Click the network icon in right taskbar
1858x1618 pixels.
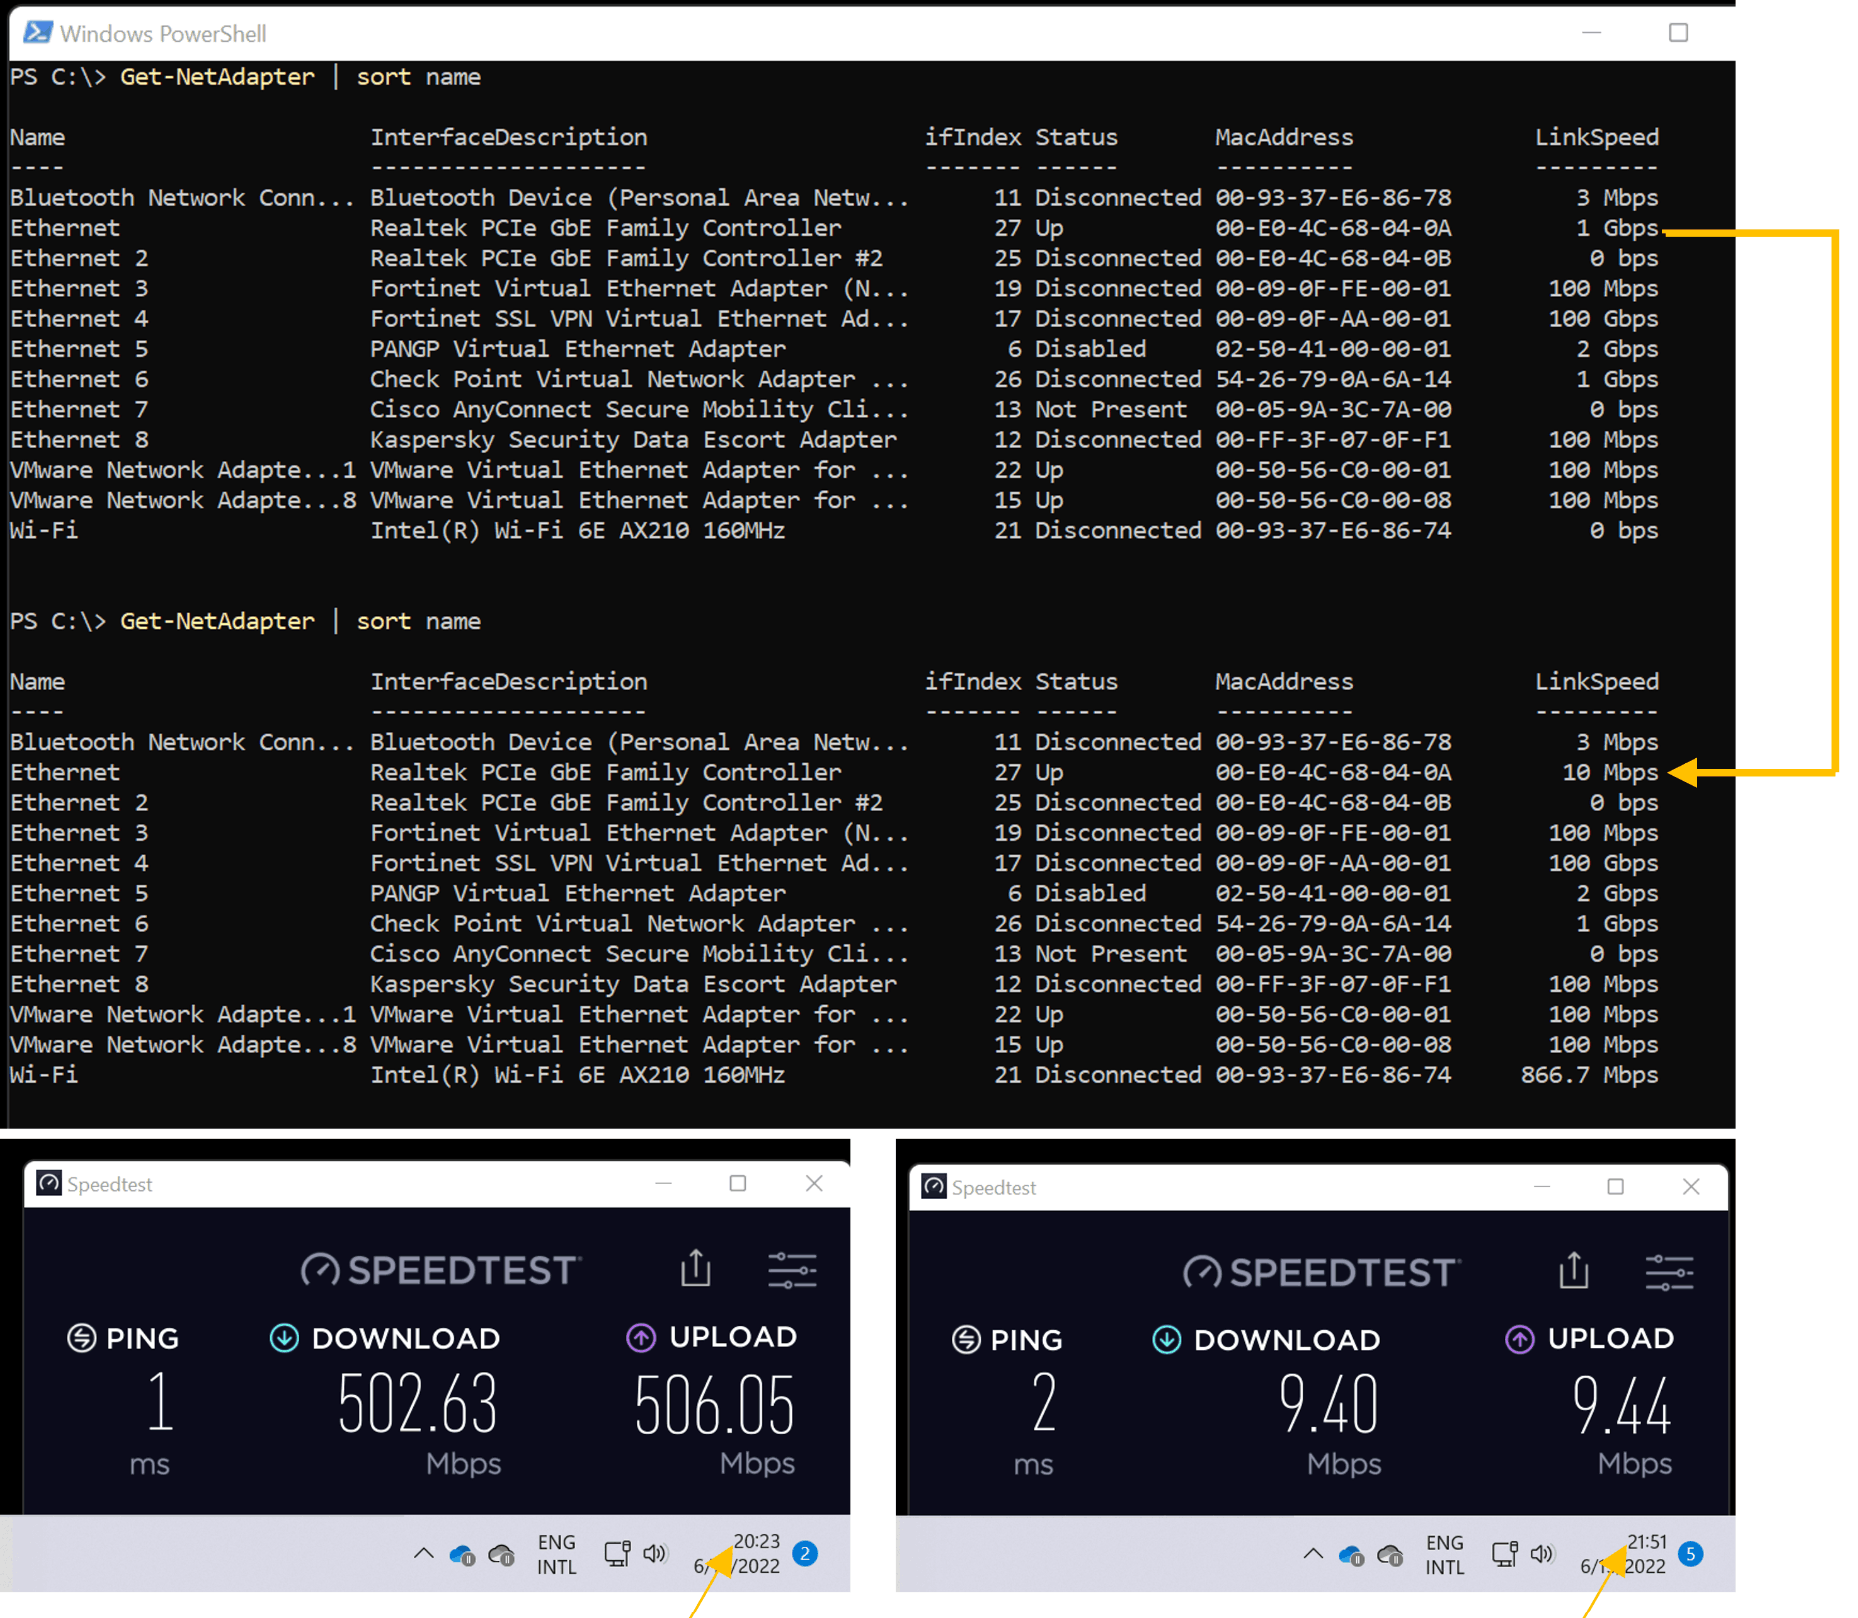(x=1504, y=1553)
